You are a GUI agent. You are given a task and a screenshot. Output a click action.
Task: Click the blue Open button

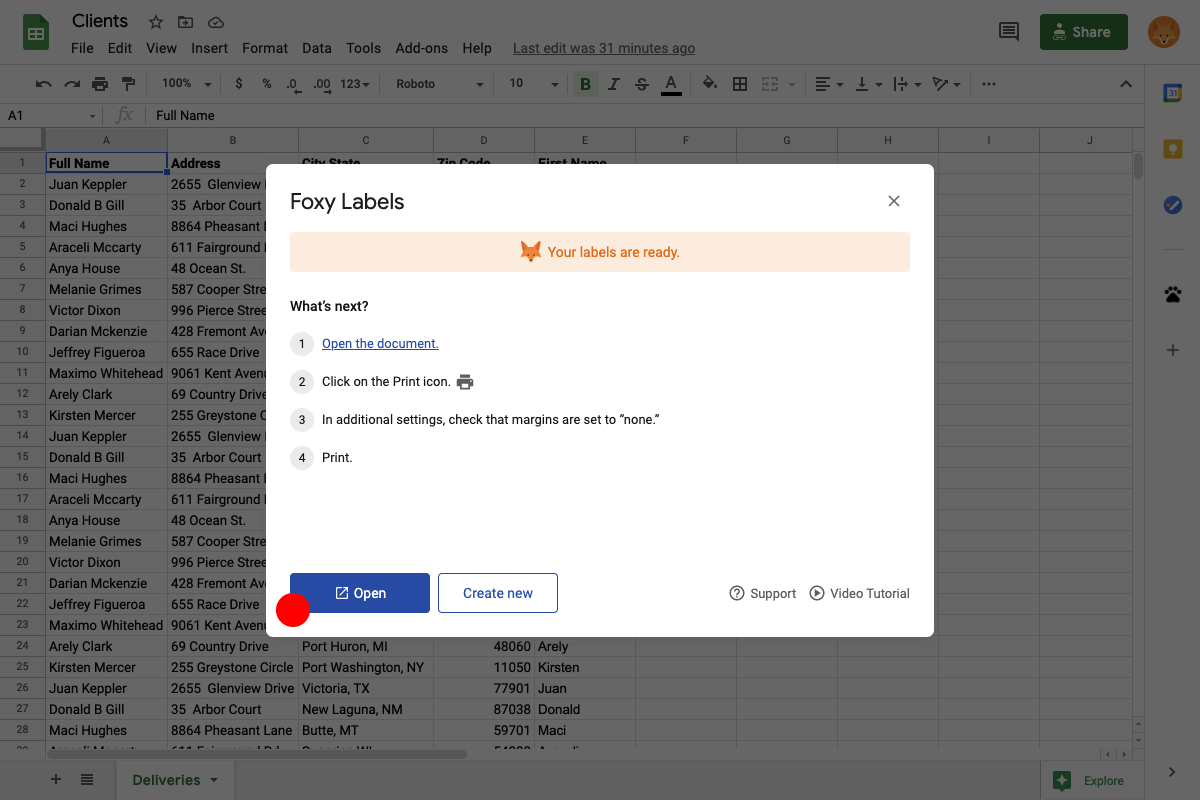(360, 593)
